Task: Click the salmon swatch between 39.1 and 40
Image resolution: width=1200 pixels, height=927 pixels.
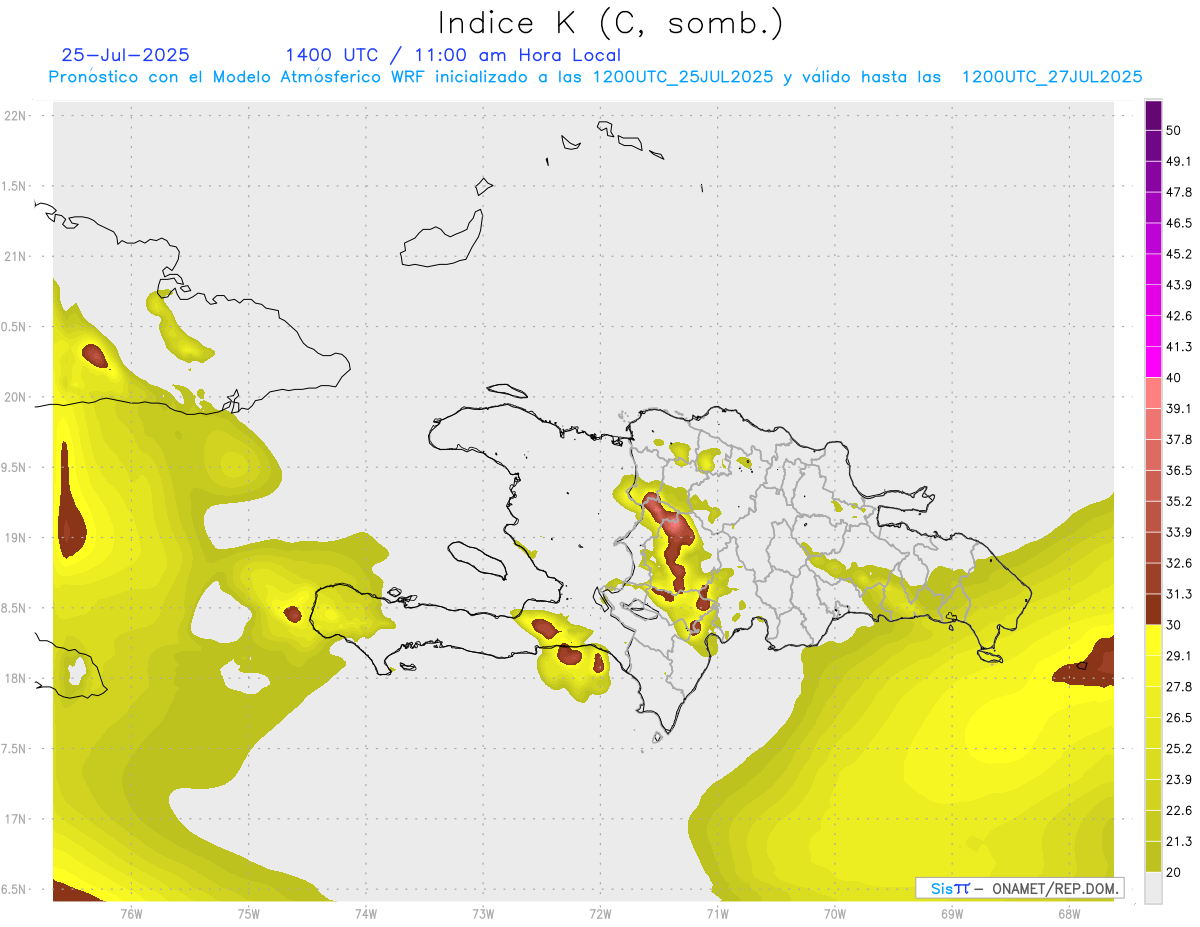Action: pyautogui.click(x=1153, y=393)
